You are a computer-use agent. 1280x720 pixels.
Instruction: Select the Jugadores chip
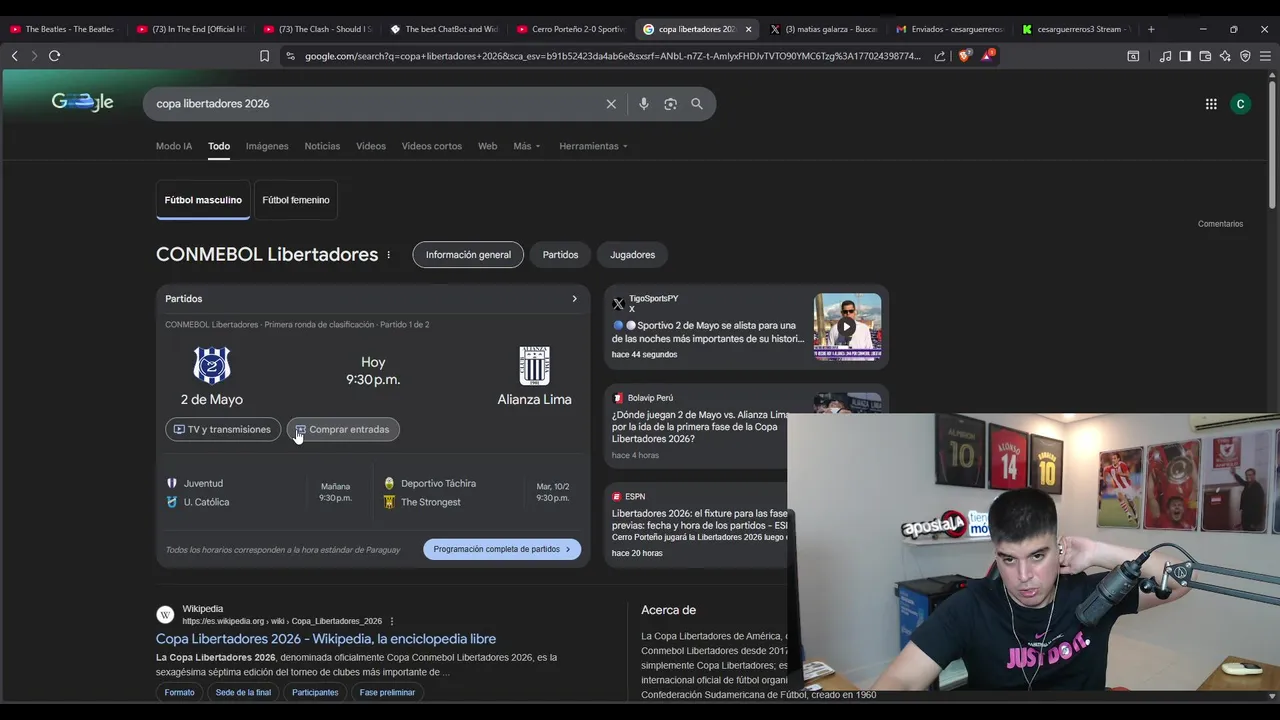coord(633,255)
